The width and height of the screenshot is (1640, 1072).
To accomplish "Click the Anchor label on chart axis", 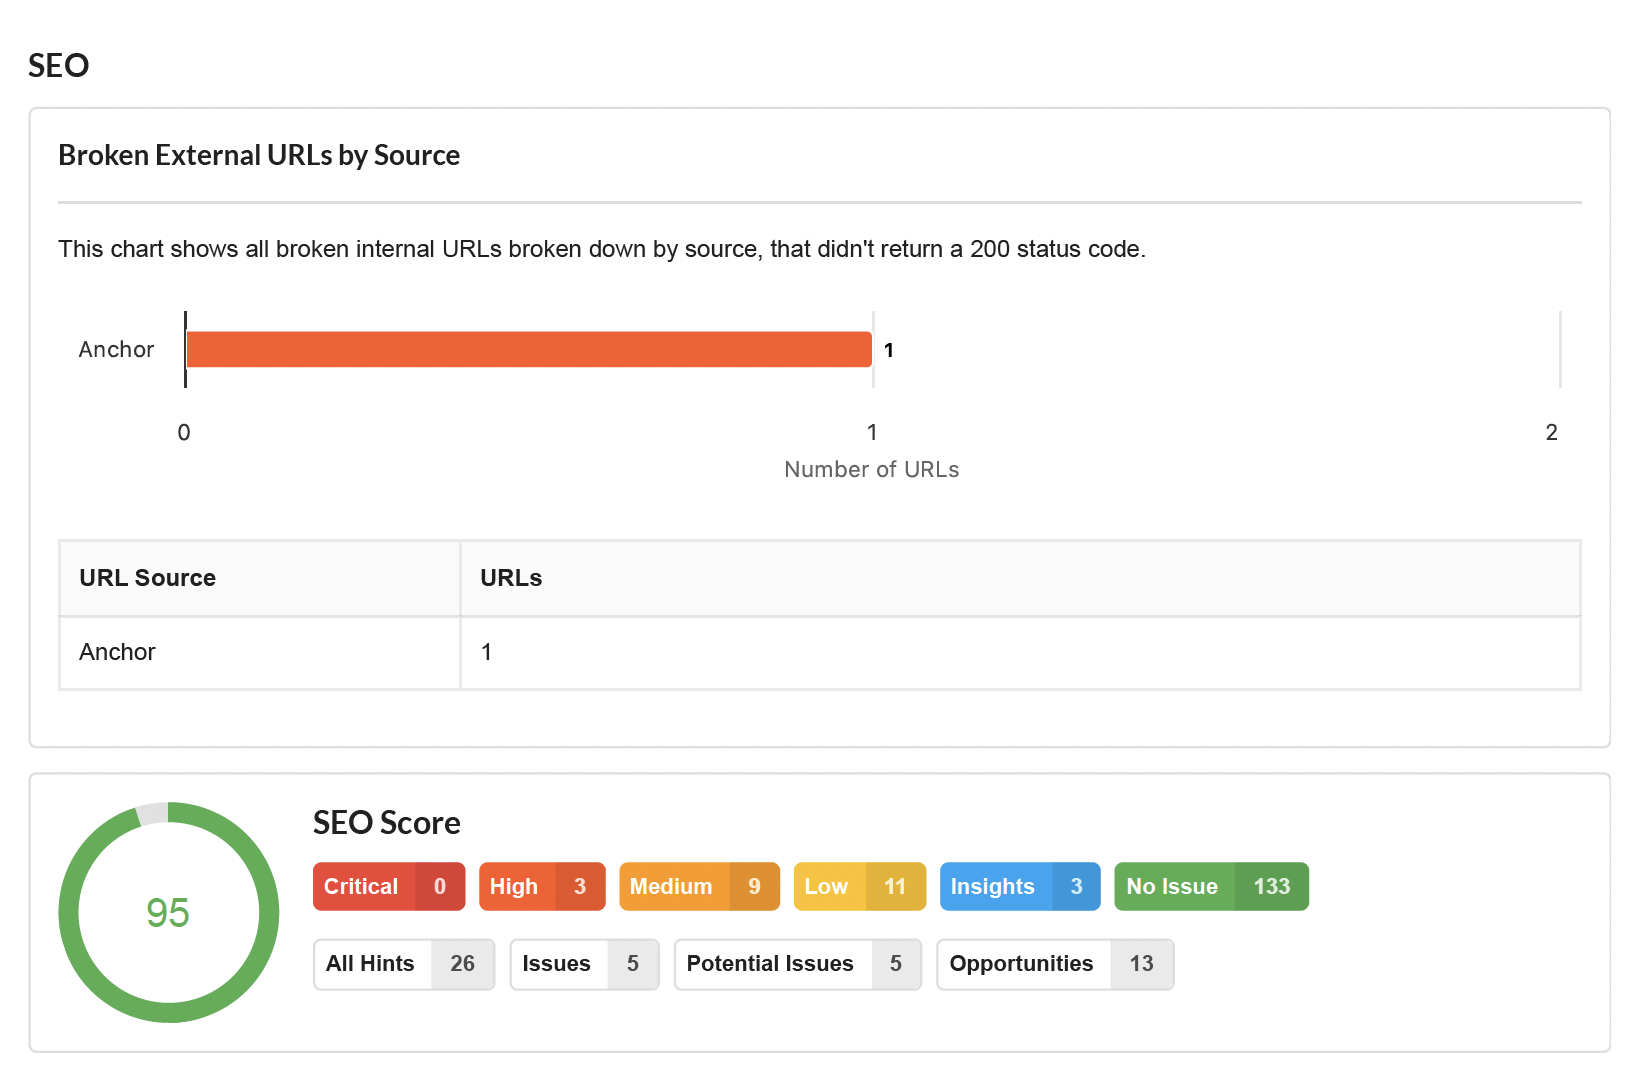I will pos(116,349).
